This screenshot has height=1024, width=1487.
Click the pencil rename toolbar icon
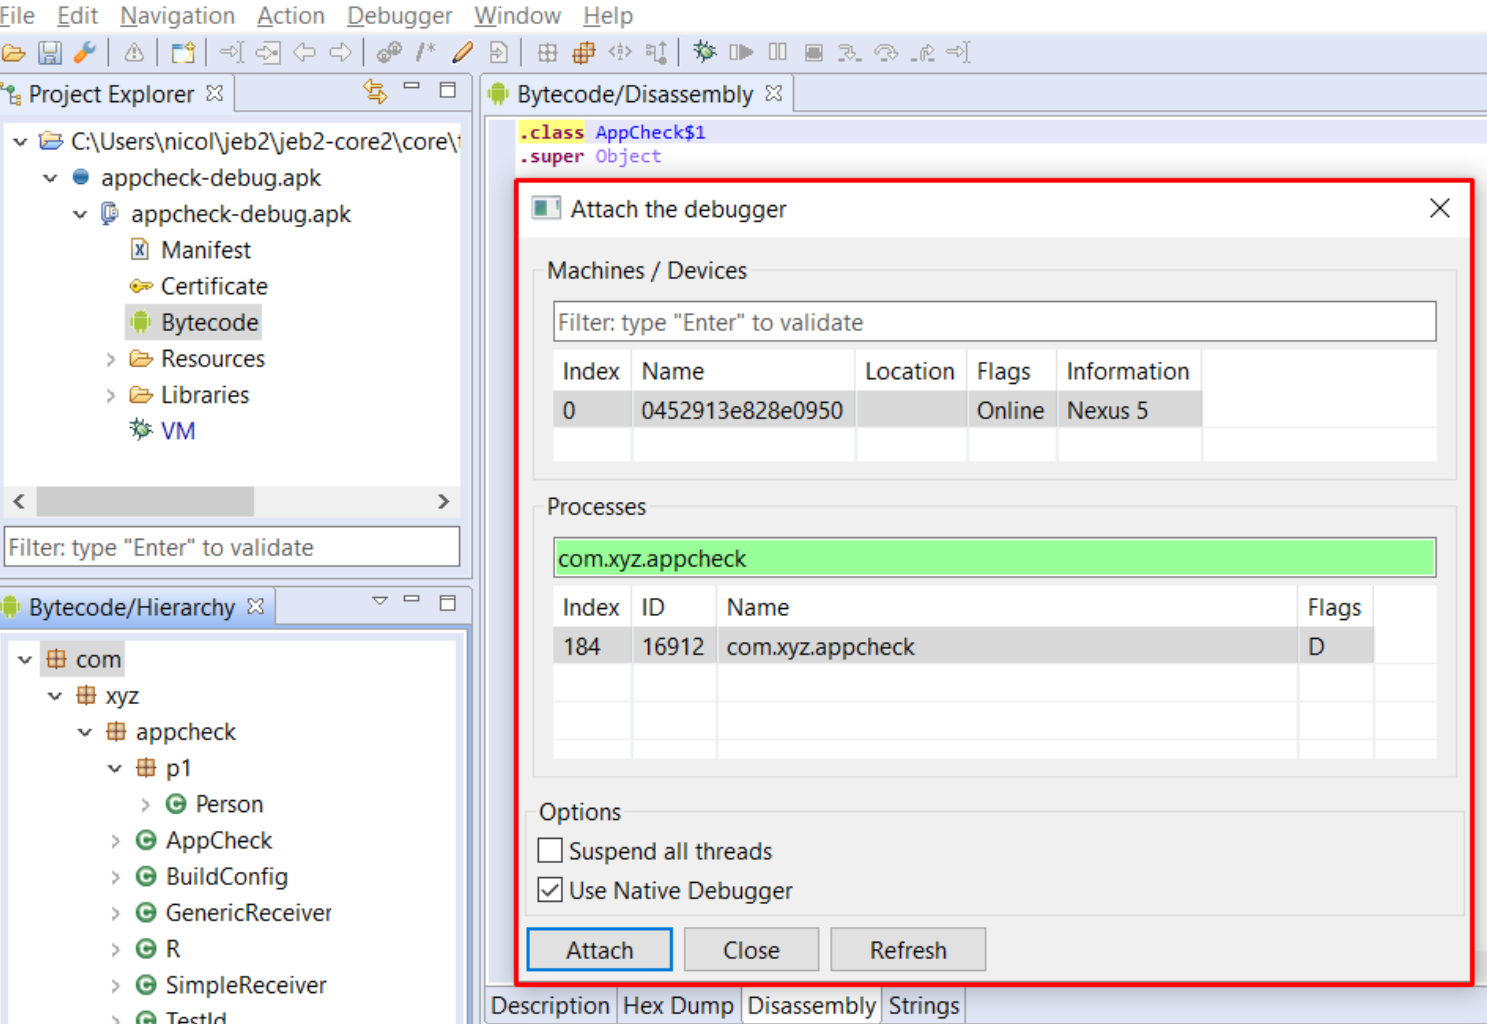462,53
